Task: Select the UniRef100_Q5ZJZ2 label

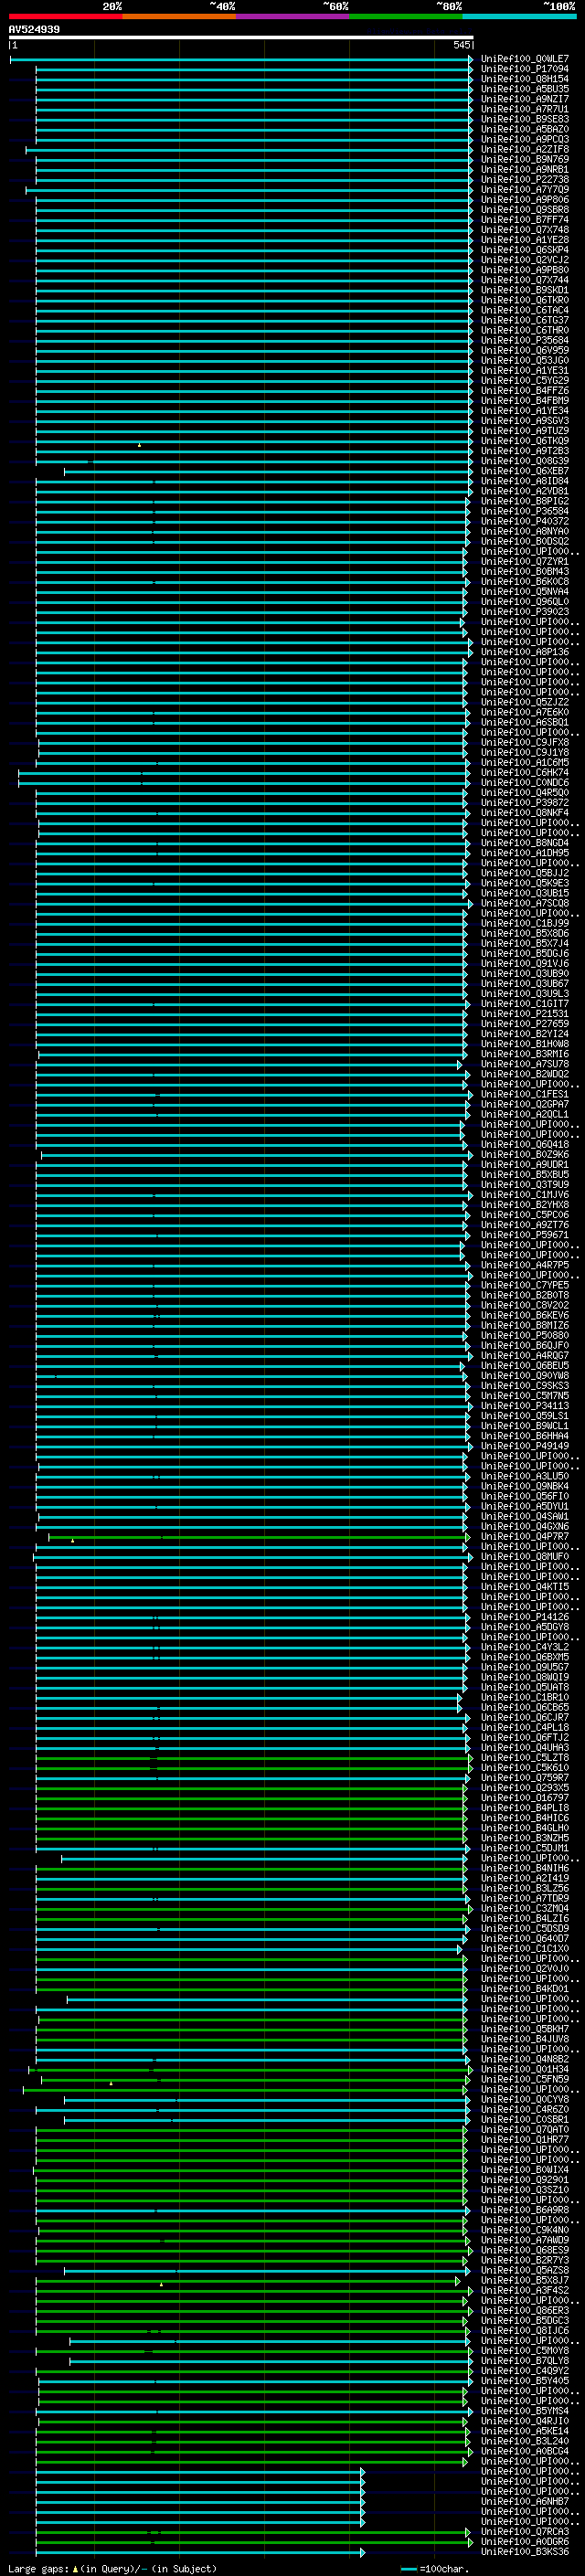Action: [x=524, y=702]
